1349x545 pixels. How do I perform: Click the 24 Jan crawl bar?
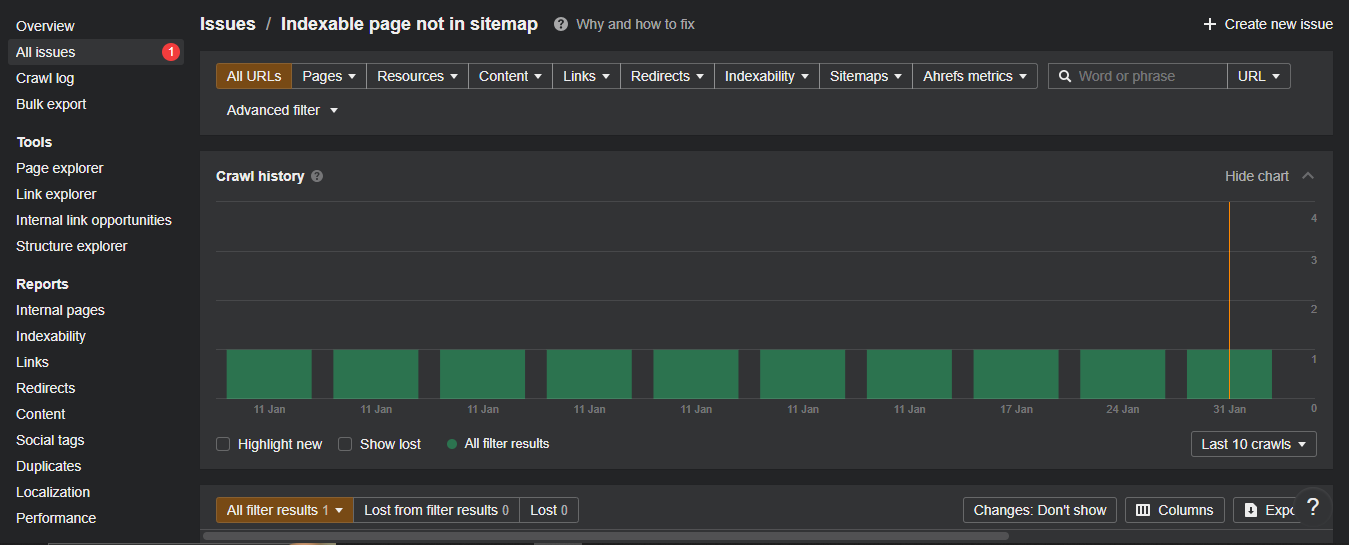(x=1123, y=374)
